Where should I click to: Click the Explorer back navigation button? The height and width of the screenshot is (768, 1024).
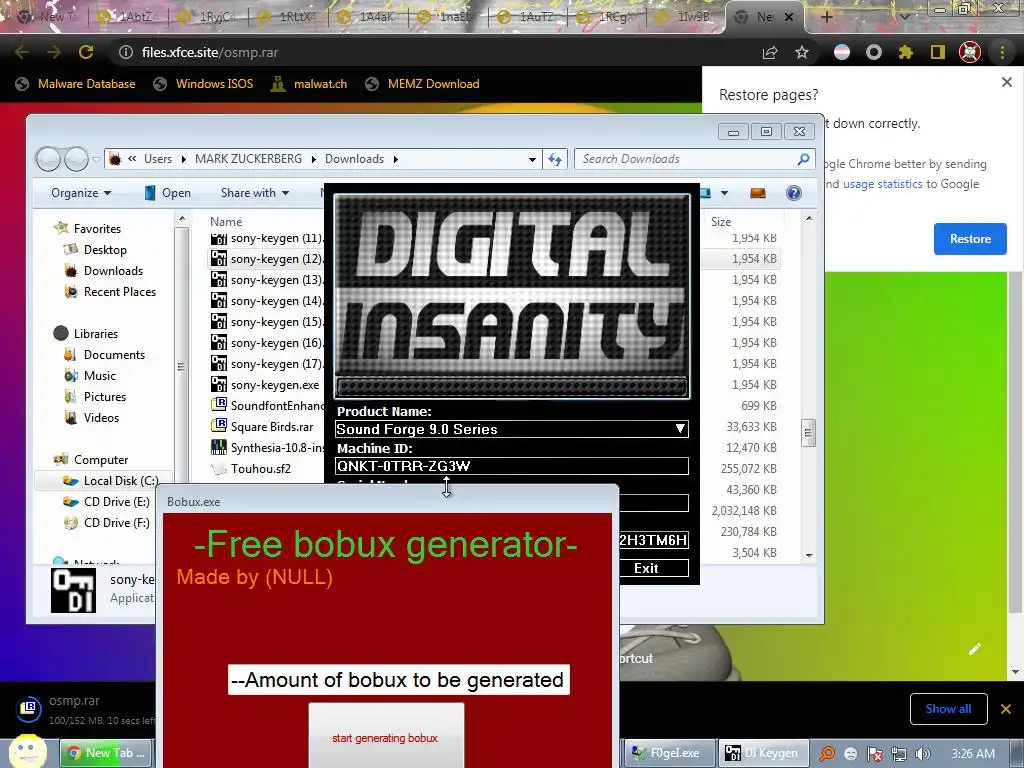(48, 159)
